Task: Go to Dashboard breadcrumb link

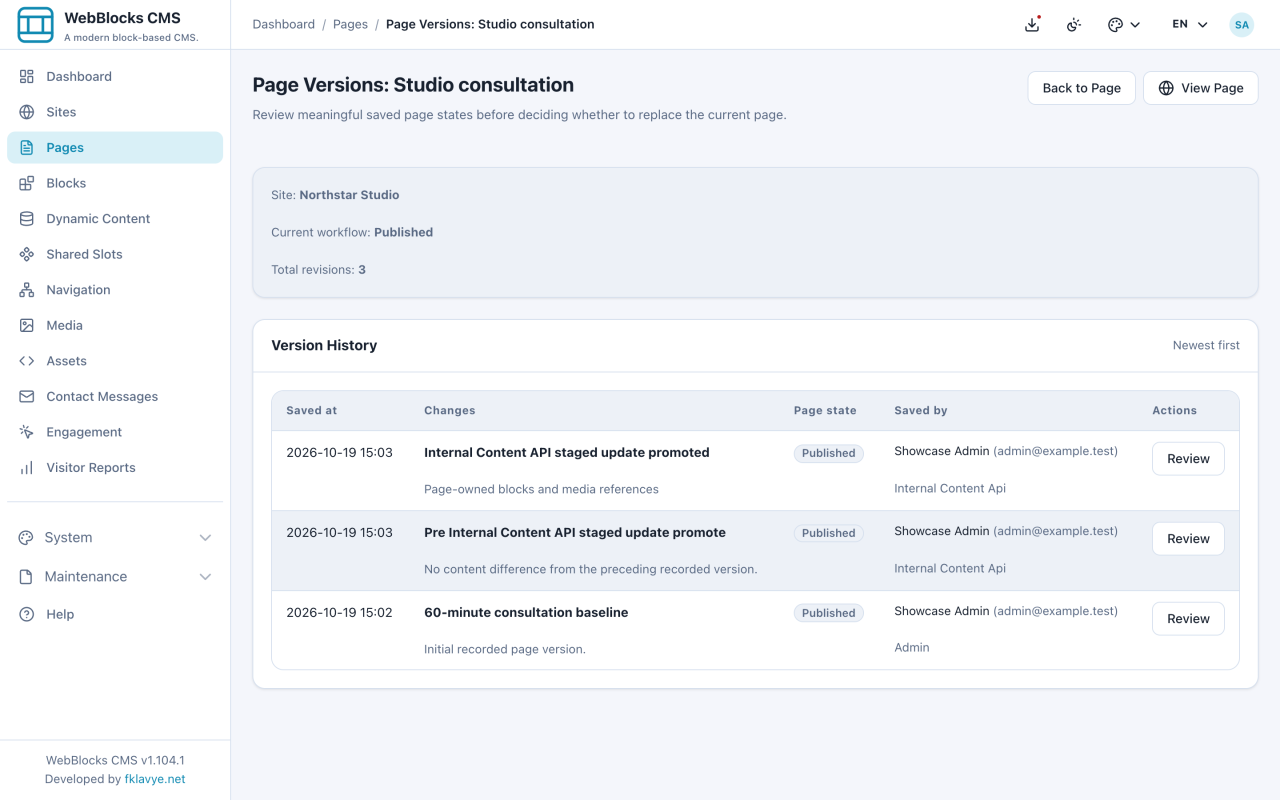Action: 283,24
